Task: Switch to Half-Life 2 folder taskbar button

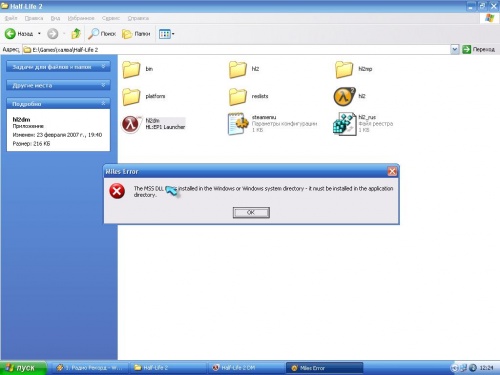Action: tap(168, 368)
